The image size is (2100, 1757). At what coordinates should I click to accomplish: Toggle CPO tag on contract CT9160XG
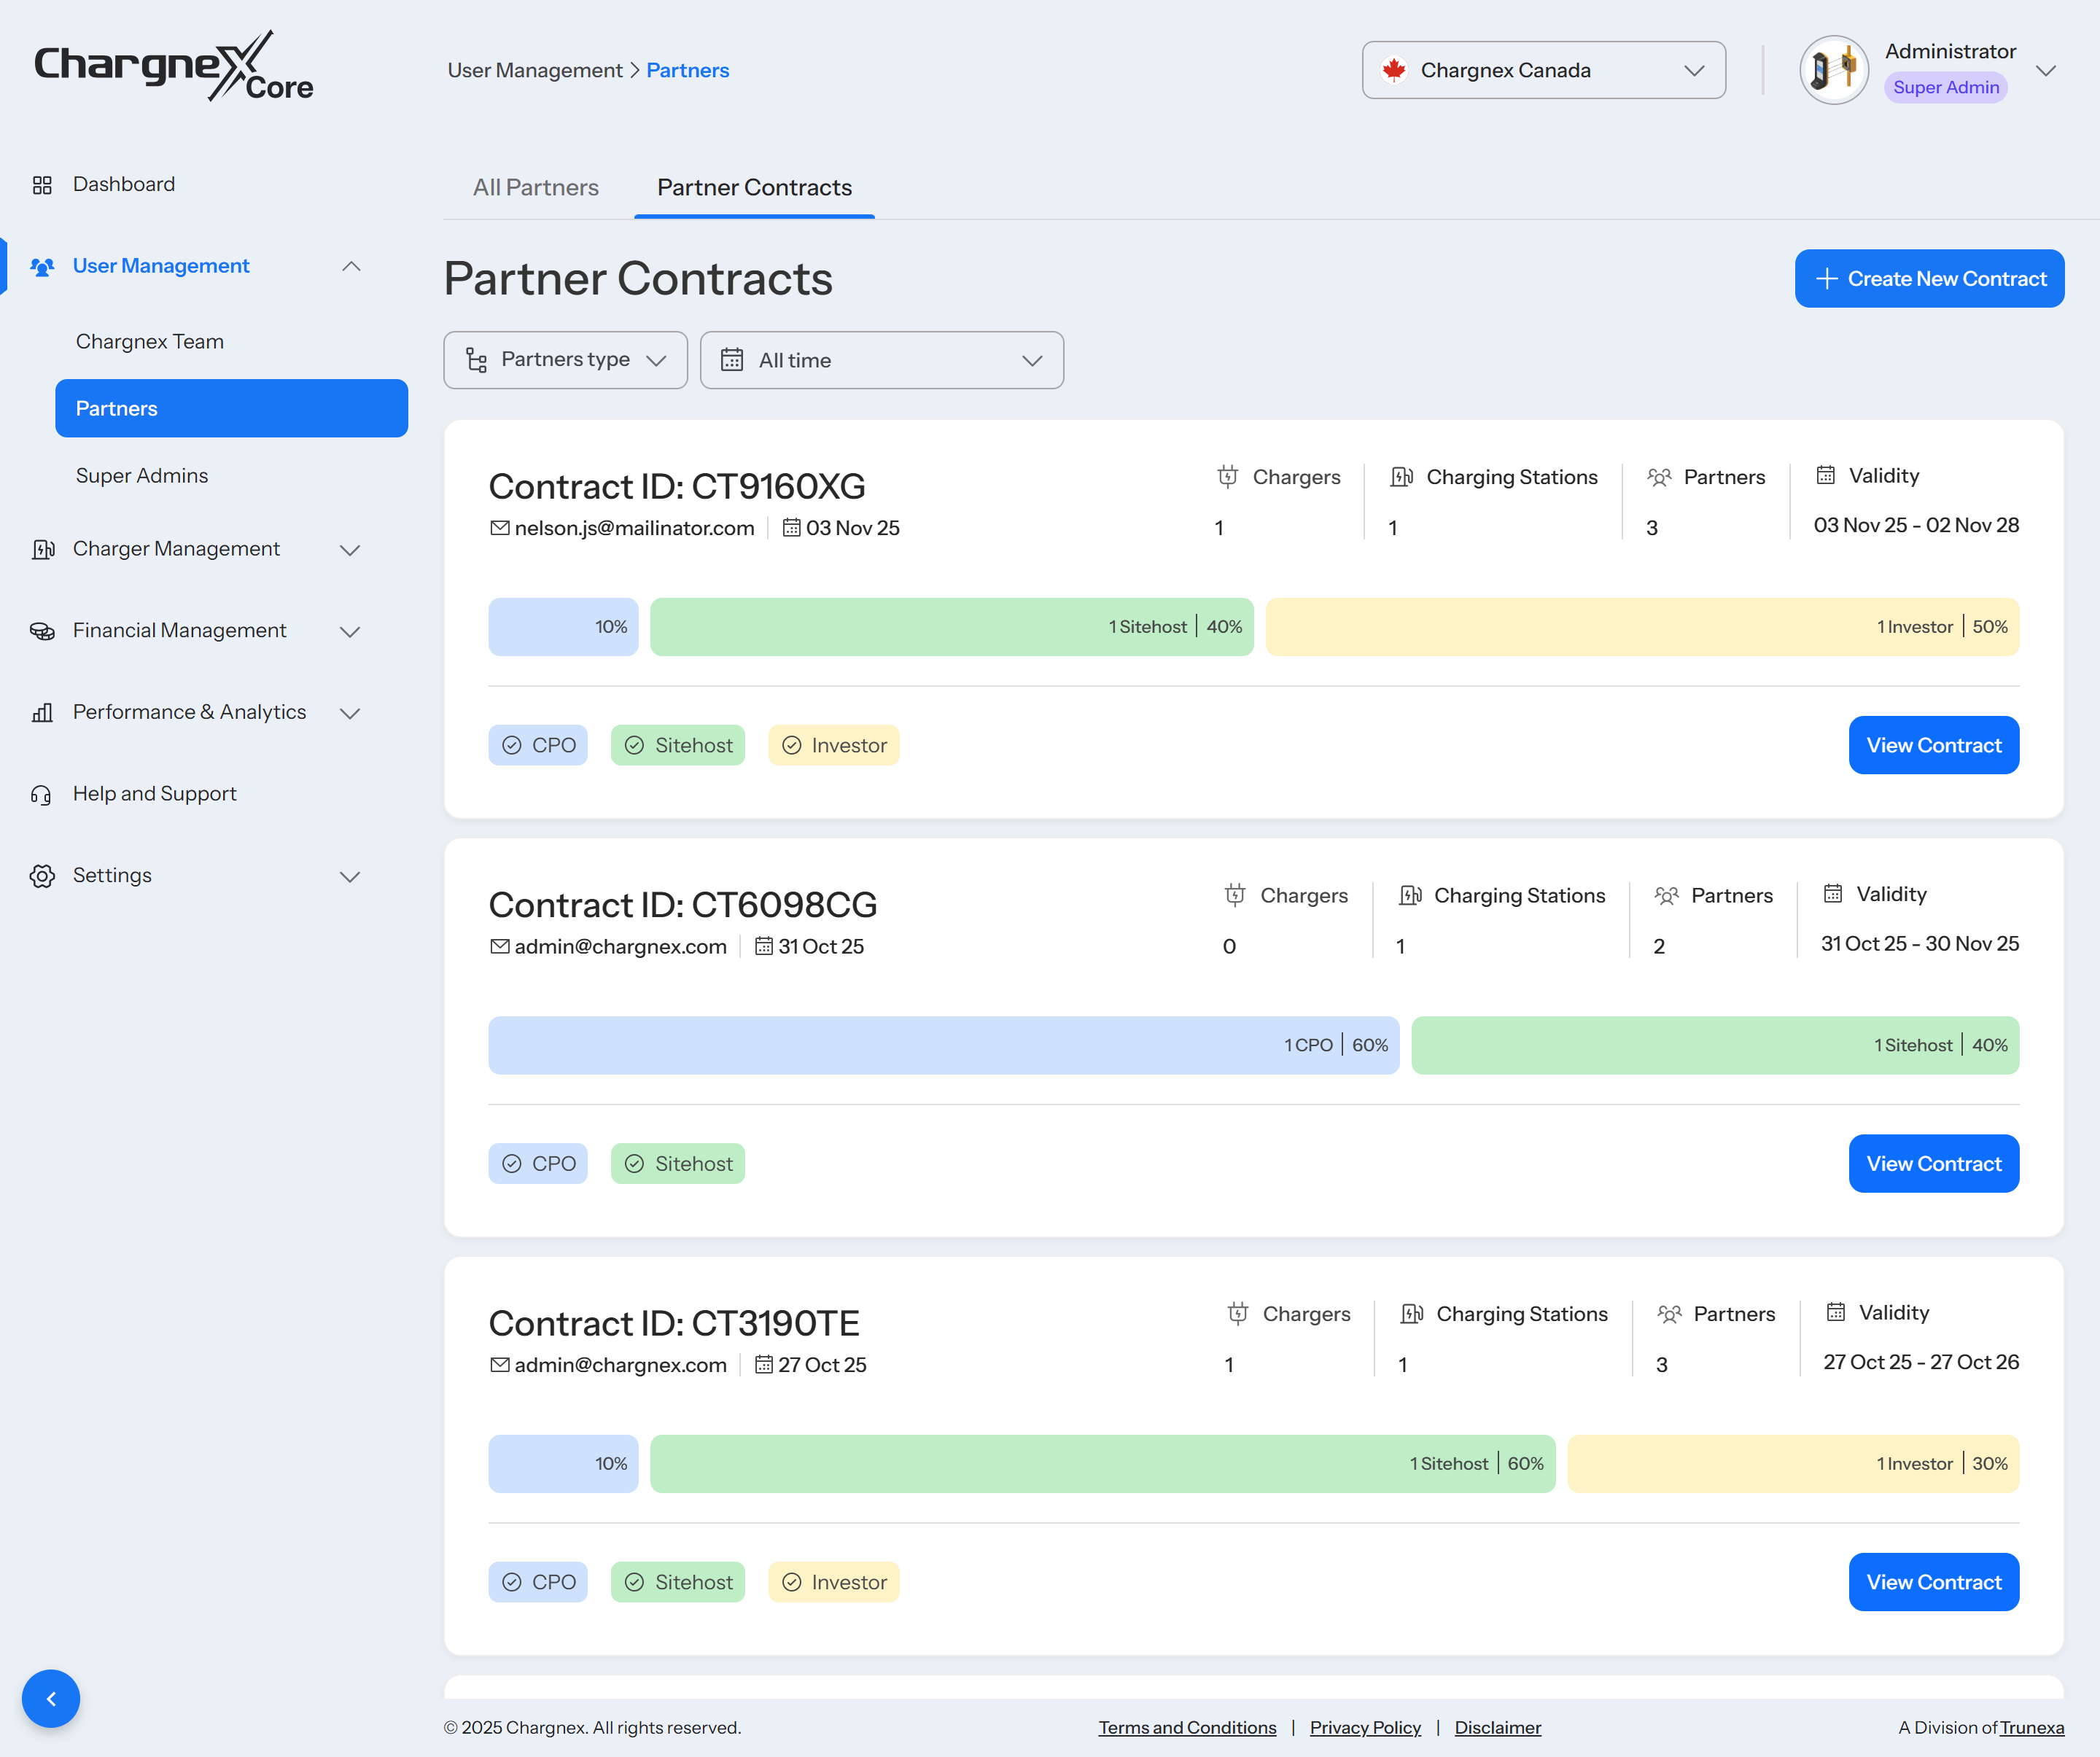click(x=538, y=745)
